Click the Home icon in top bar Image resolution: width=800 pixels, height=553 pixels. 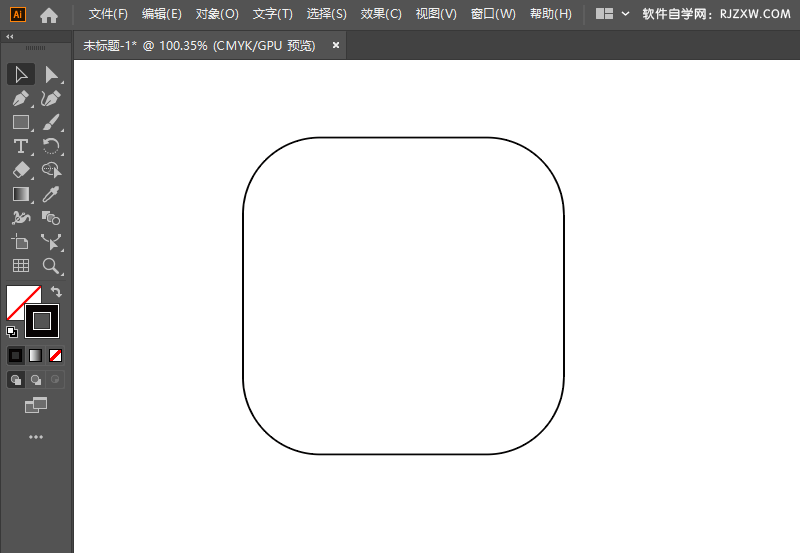click(48, 15)
